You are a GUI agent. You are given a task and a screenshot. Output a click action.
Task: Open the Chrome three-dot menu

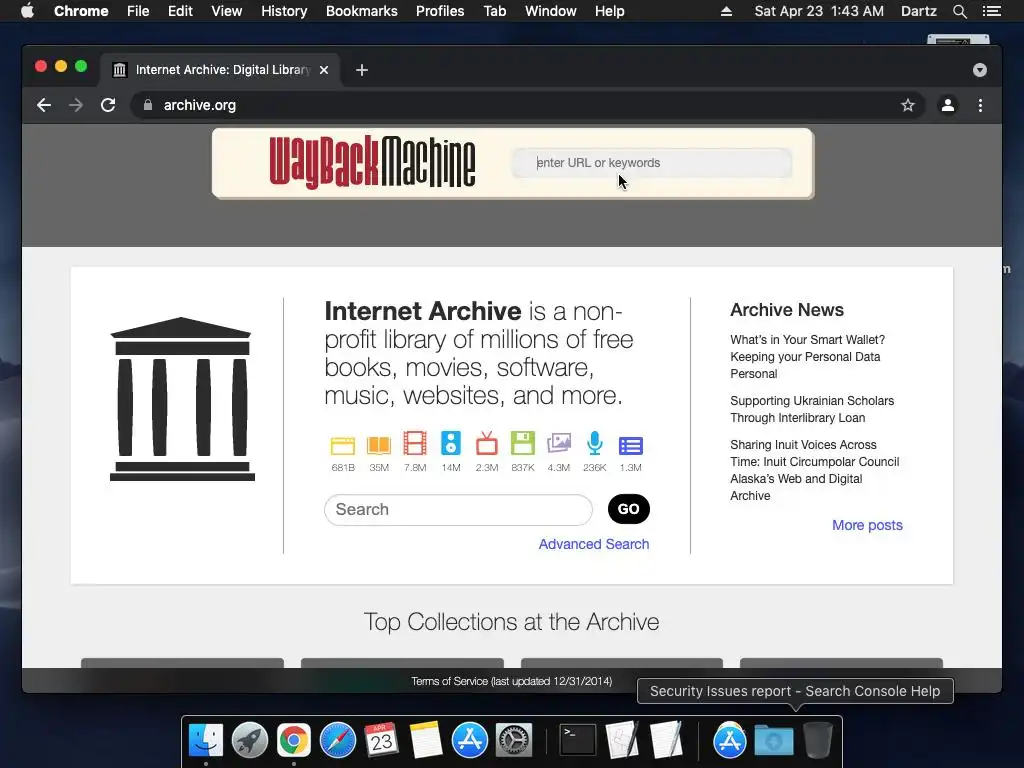(980, 105)
